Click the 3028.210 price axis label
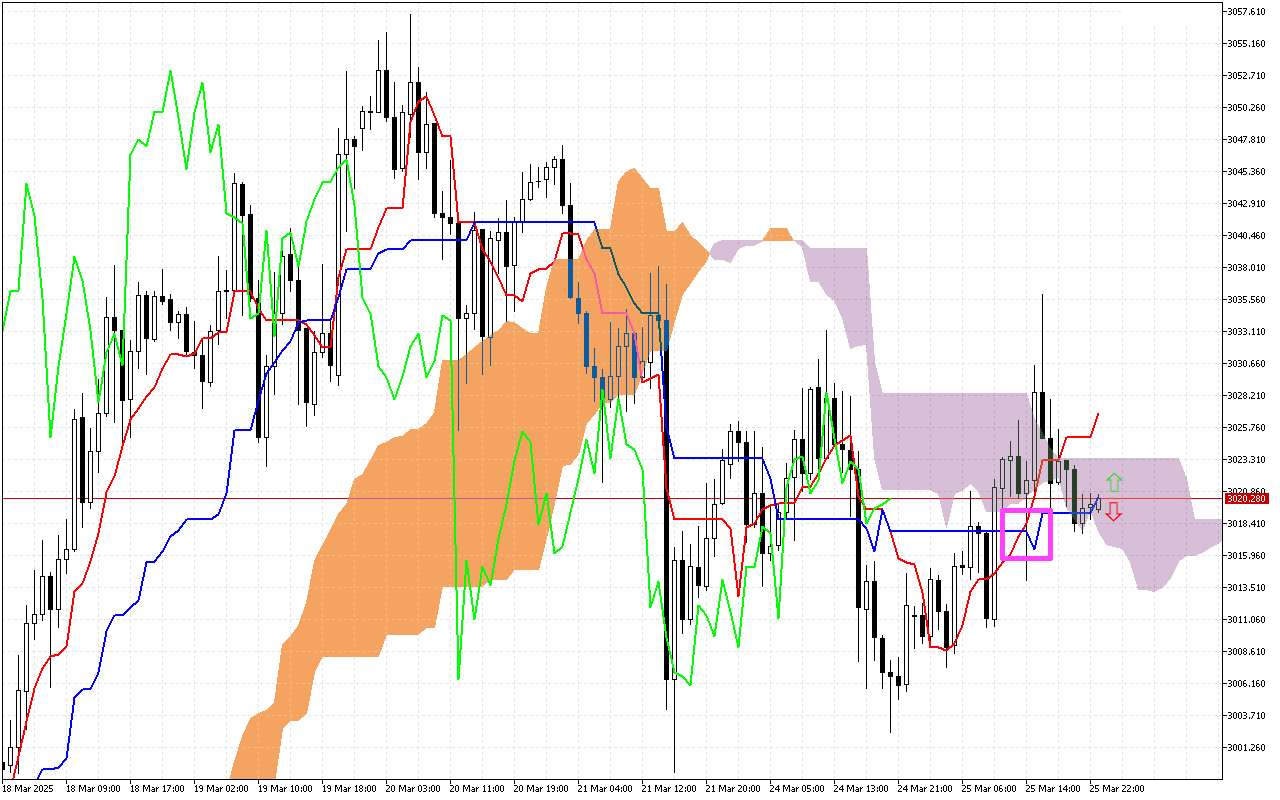The height and width of the screenshot is (800, 1280). [x=1247, y=396]
